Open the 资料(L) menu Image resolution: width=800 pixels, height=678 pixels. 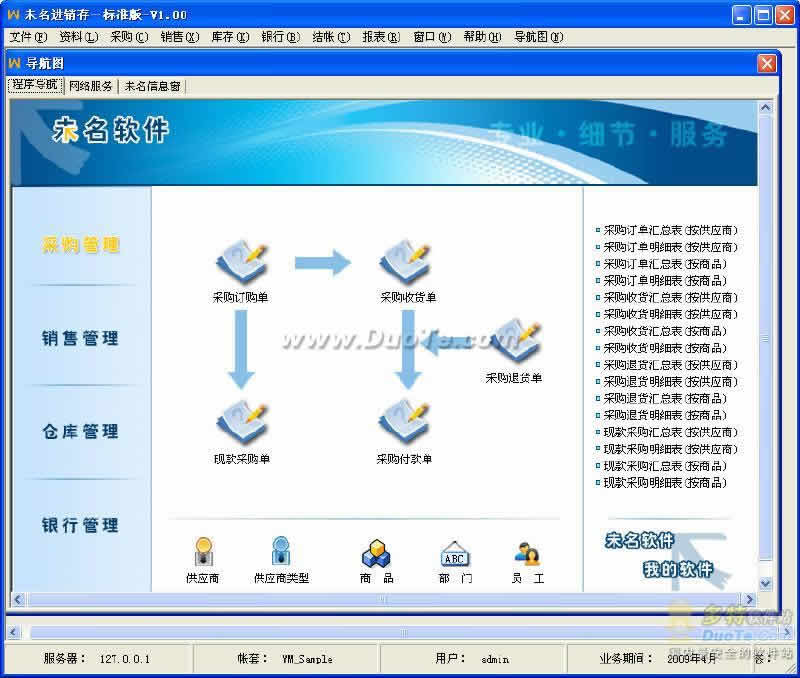click(x=79, y=37)
